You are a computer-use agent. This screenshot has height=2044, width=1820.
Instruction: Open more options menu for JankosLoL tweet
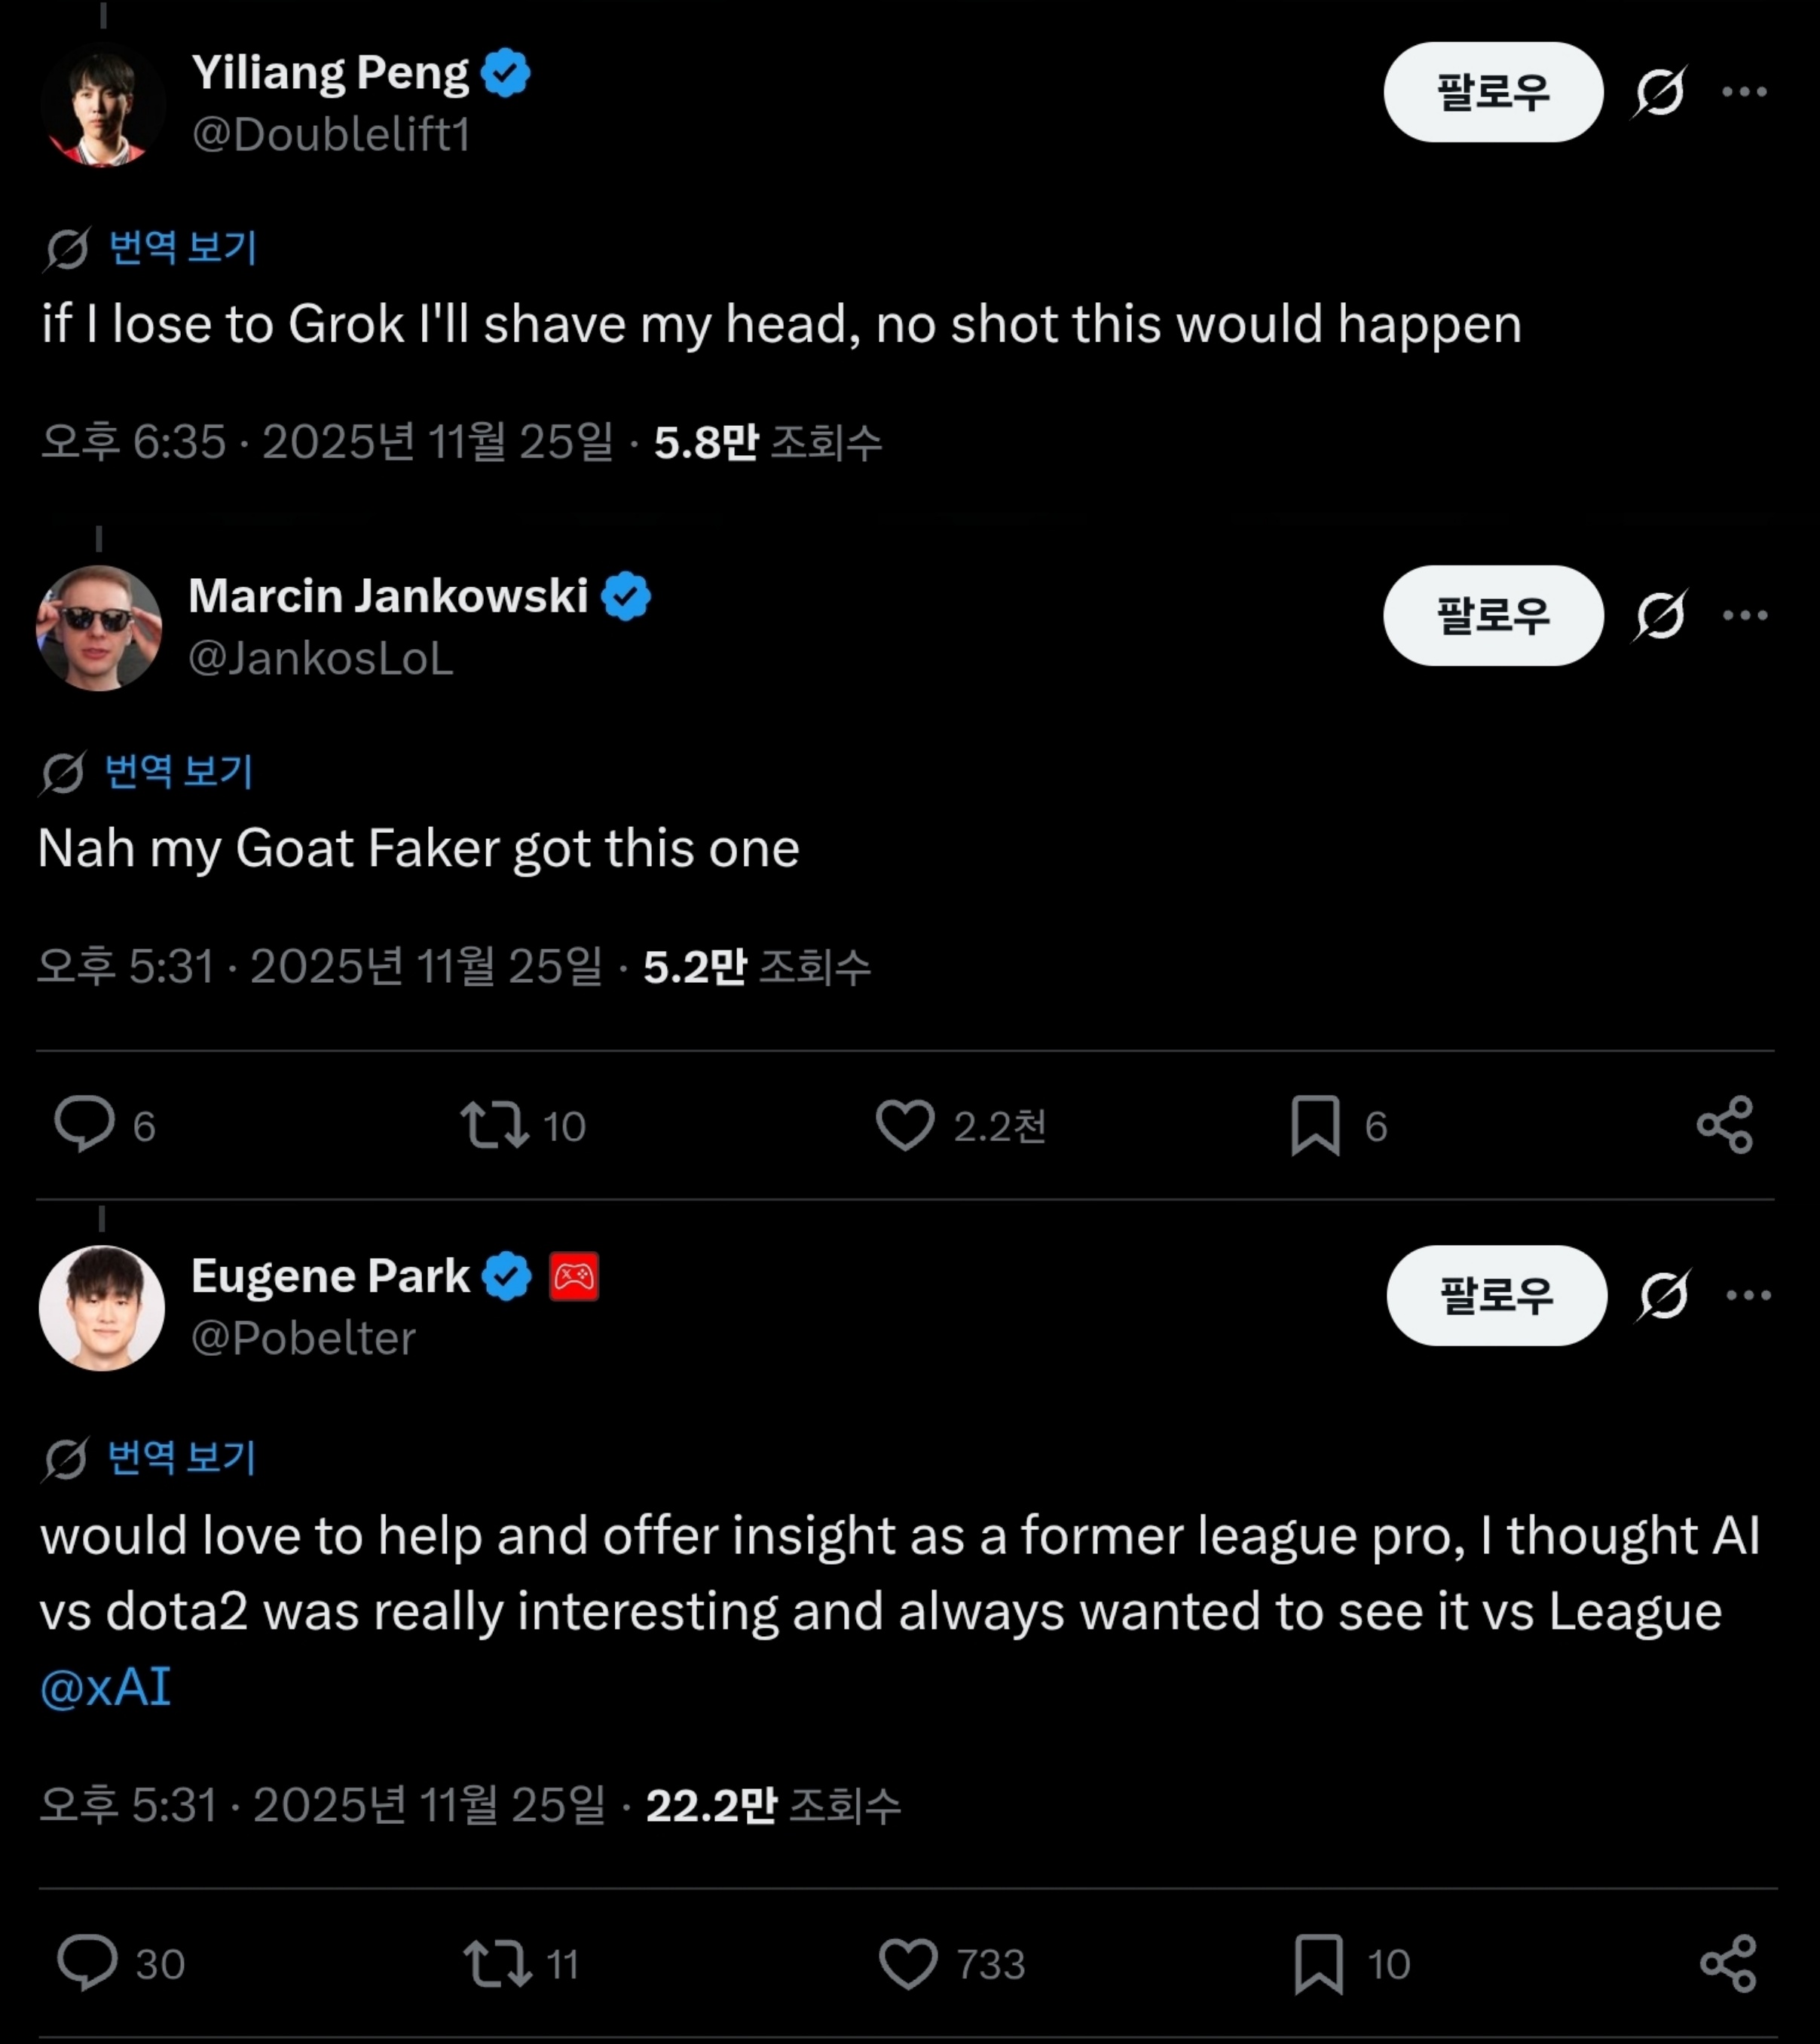[x=1745, y=615]
